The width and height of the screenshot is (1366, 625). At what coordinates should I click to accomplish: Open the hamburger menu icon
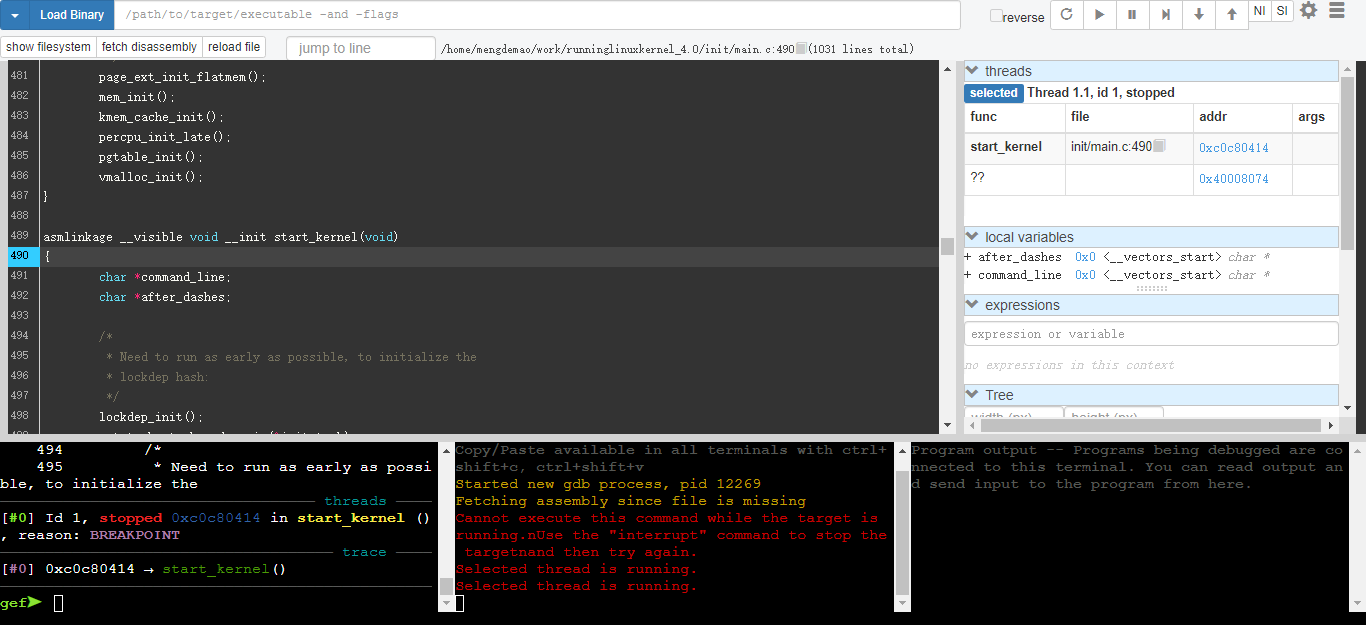[x=1337, y=11]
